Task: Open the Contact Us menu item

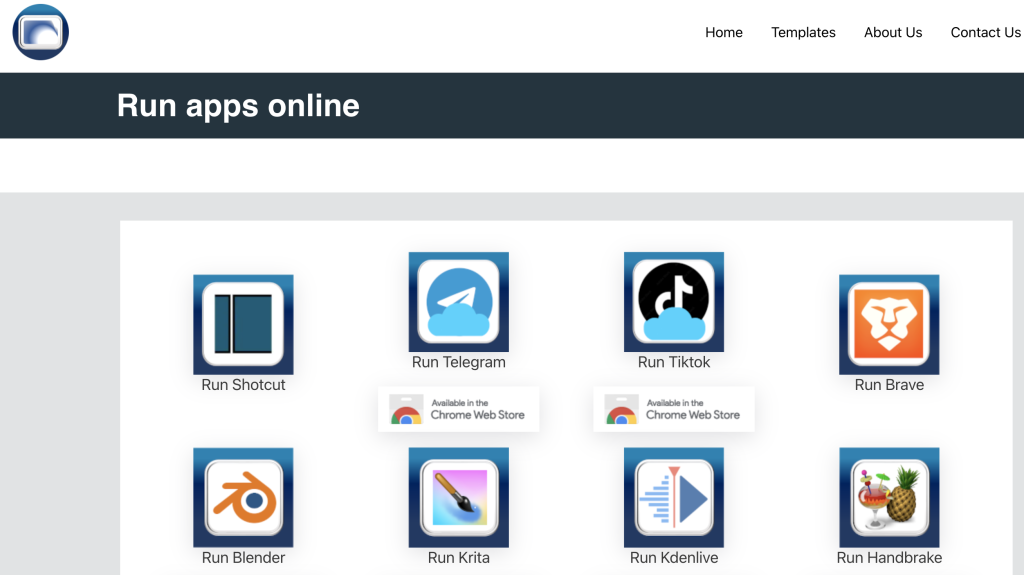Action: click(985, 33)
